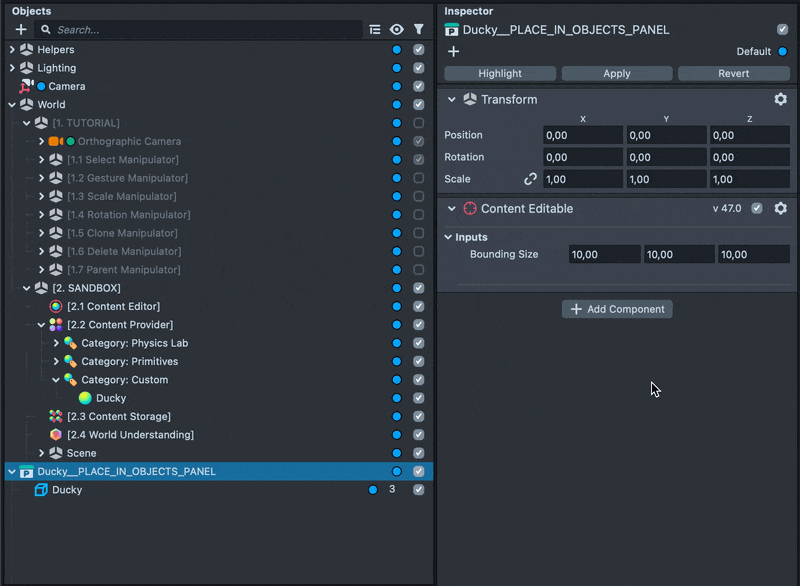Click the hierarchy list view icon
This screenshot has height=586, width=800.
(x=375, y=30)
